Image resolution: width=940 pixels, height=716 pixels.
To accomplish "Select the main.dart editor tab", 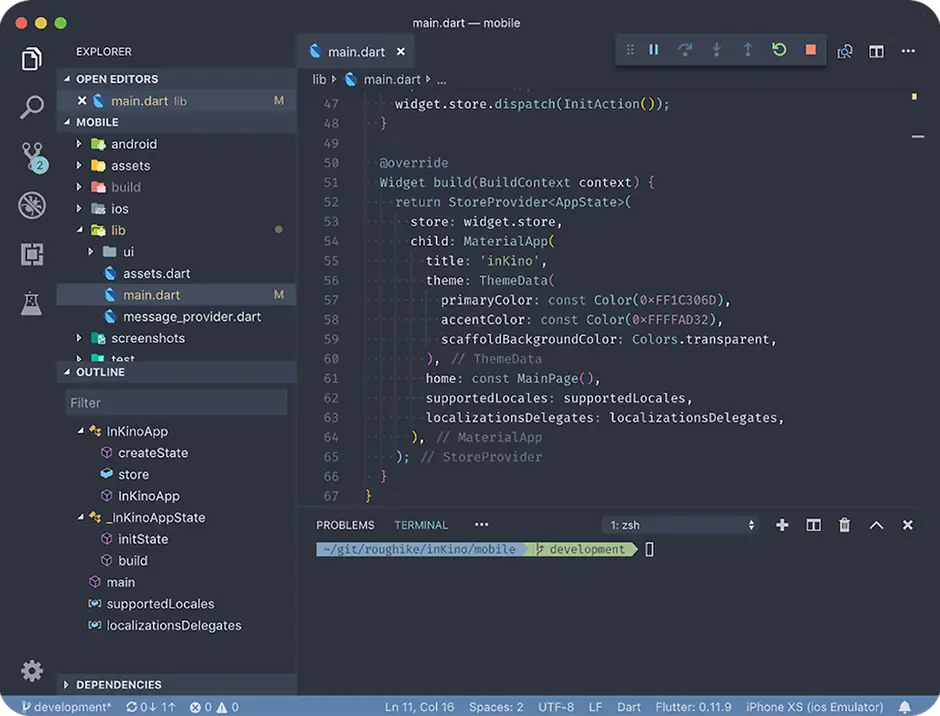I will click(356, 52).
